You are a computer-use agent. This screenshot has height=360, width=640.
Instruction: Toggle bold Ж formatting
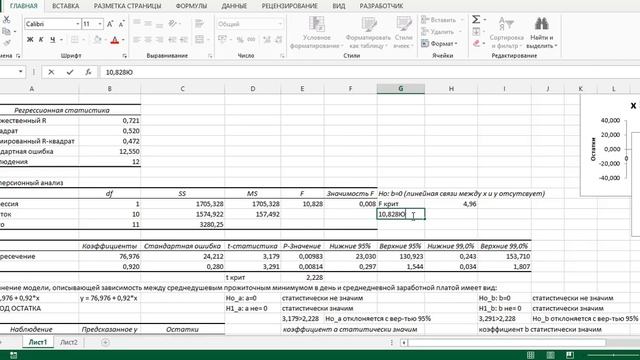pyautogui.click(x=30, y=40)
